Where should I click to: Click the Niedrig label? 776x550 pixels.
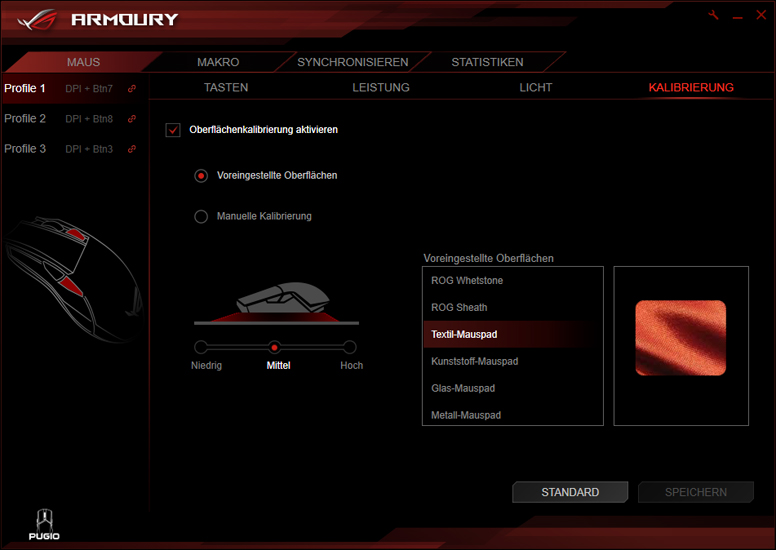(x=206, y=365)
